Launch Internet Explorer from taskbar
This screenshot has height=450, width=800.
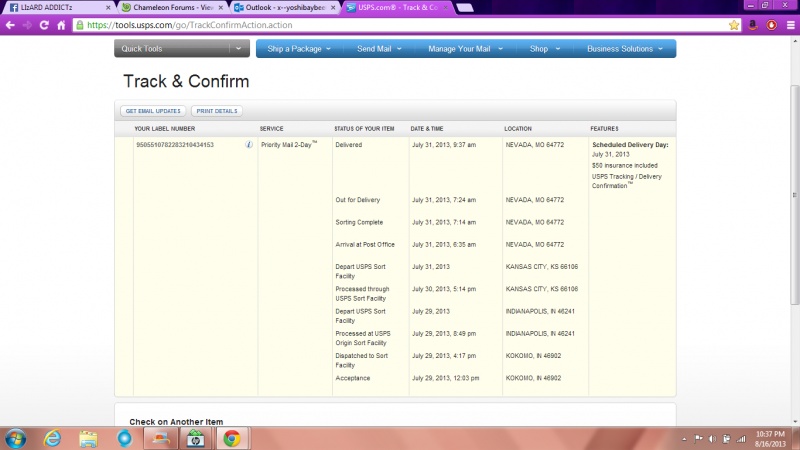52,439
